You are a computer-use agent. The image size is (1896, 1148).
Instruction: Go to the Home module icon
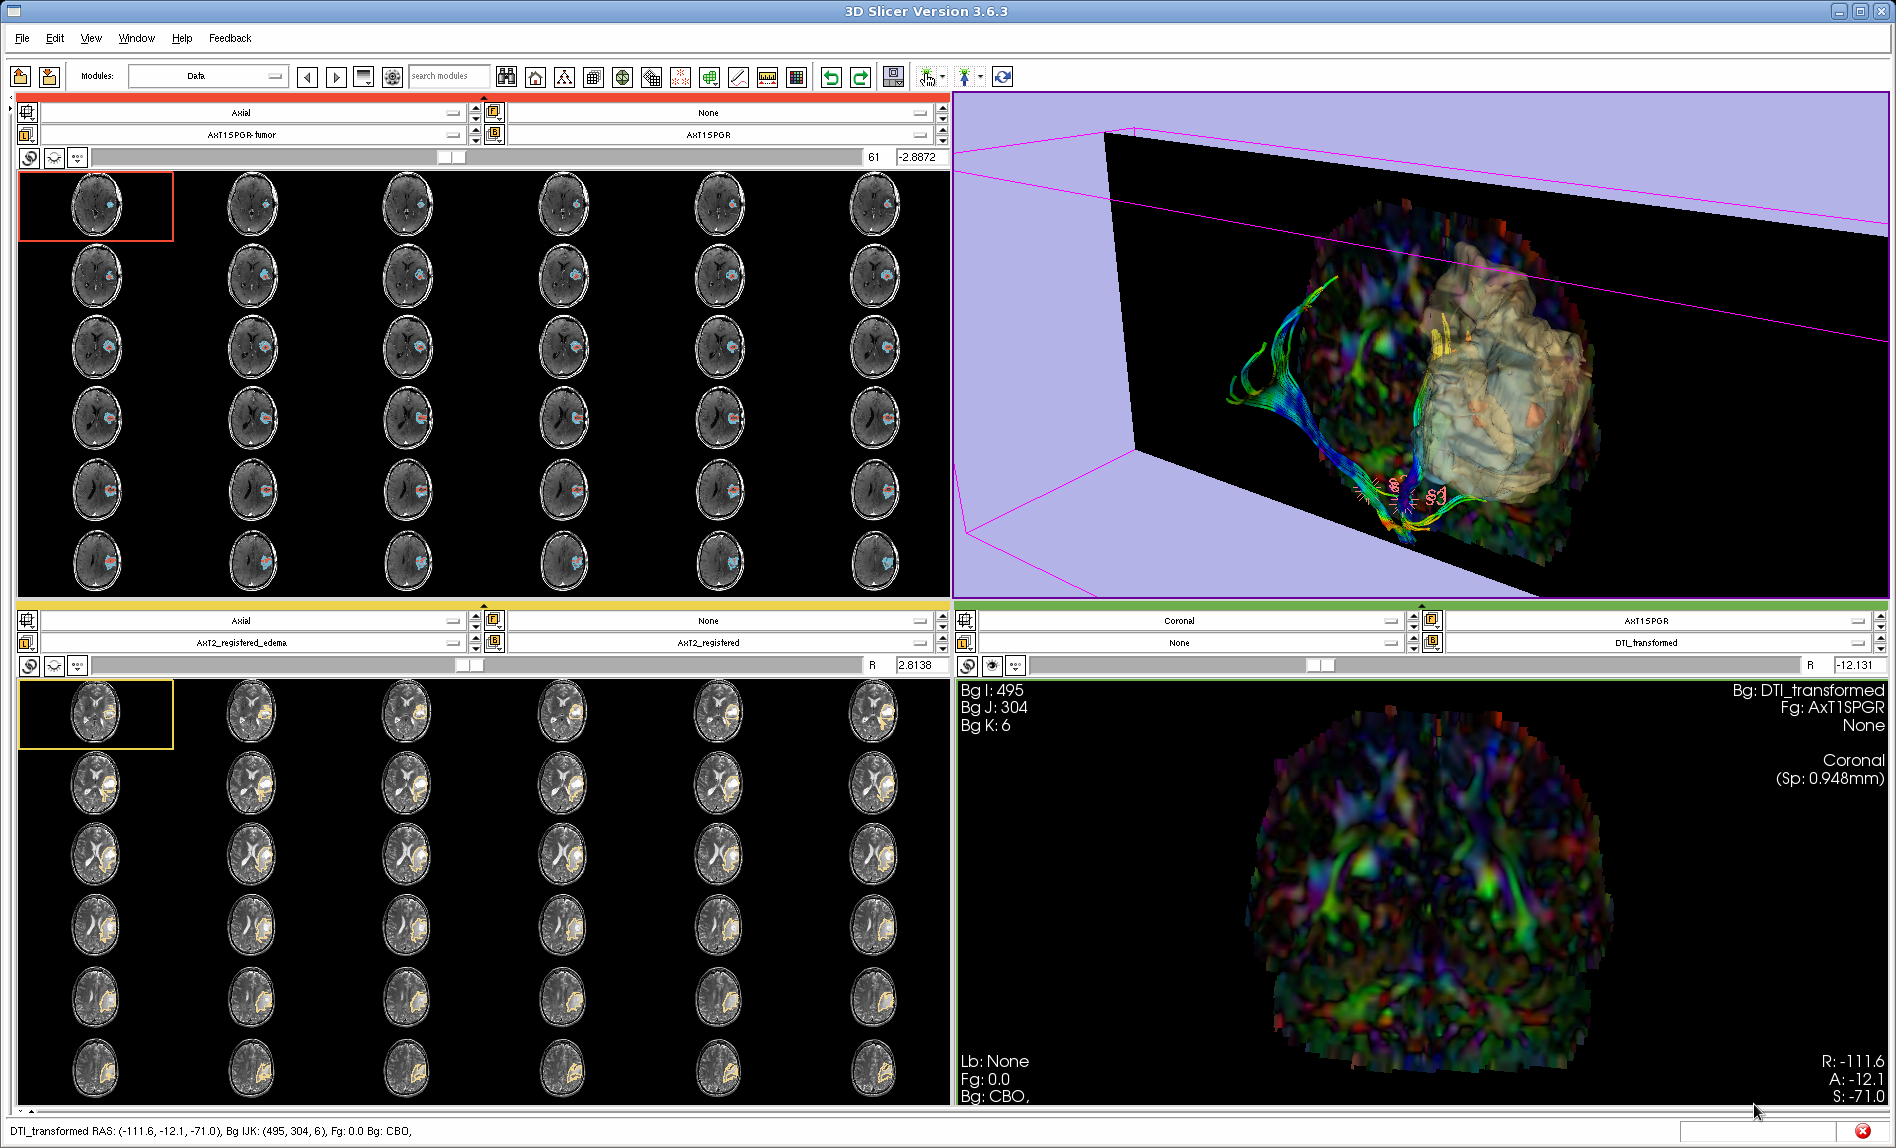[x=535, y=77]
